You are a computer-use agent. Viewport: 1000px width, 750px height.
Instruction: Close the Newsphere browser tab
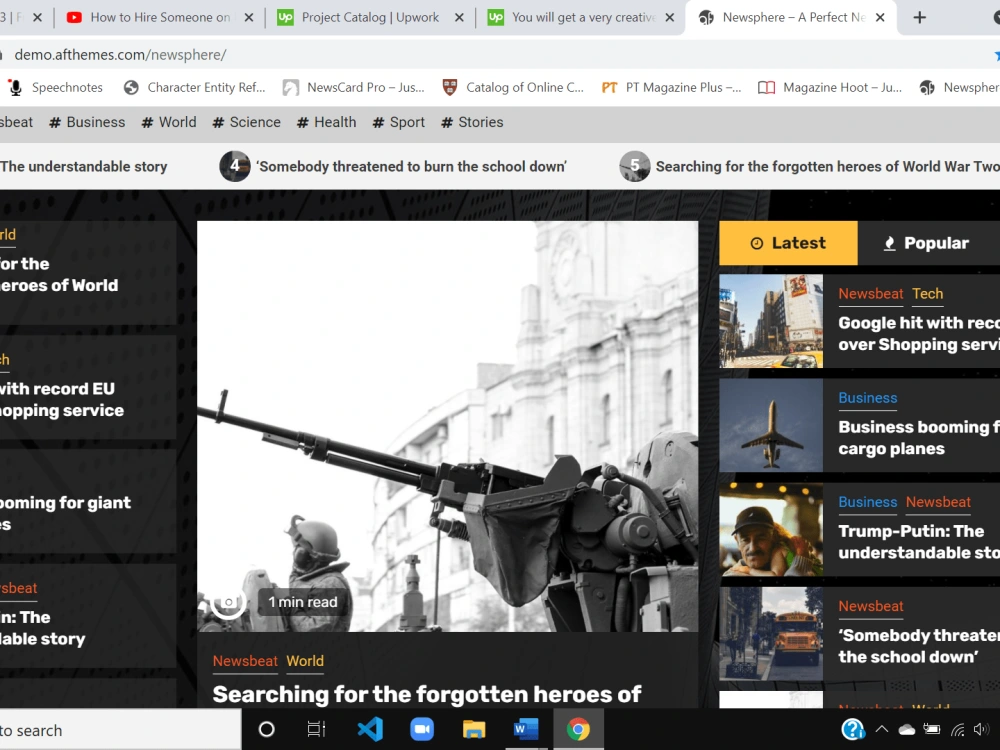[x=880, y=17]
